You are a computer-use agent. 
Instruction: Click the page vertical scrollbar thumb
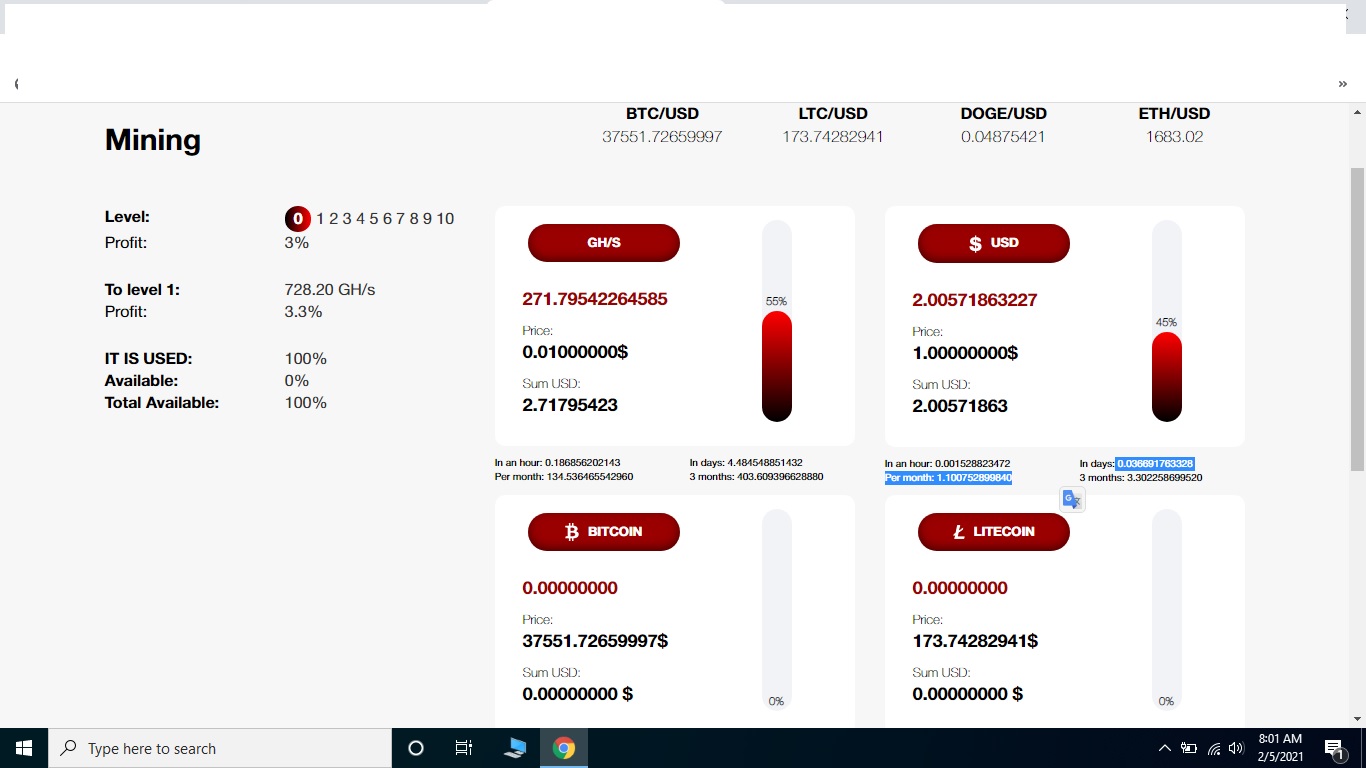click(x=1357, y=319)
